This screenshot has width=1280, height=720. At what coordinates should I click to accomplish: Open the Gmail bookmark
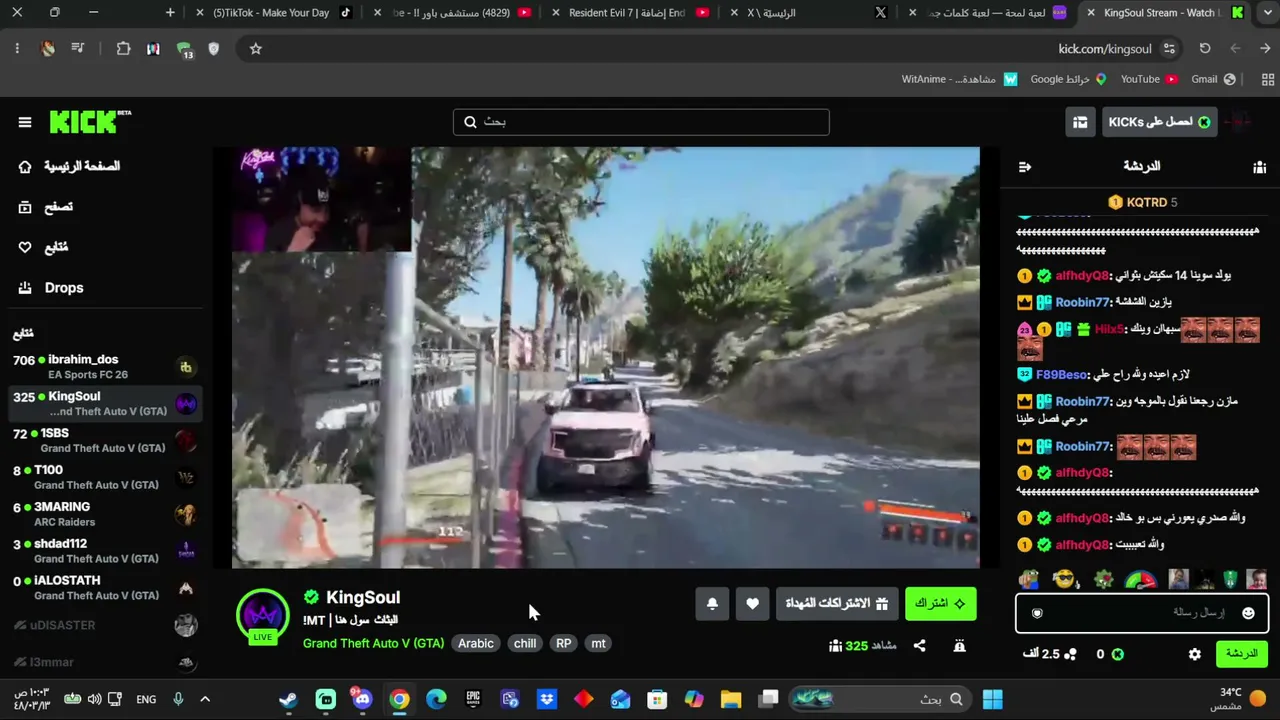pyautogui.click(x=1213, y=79)
